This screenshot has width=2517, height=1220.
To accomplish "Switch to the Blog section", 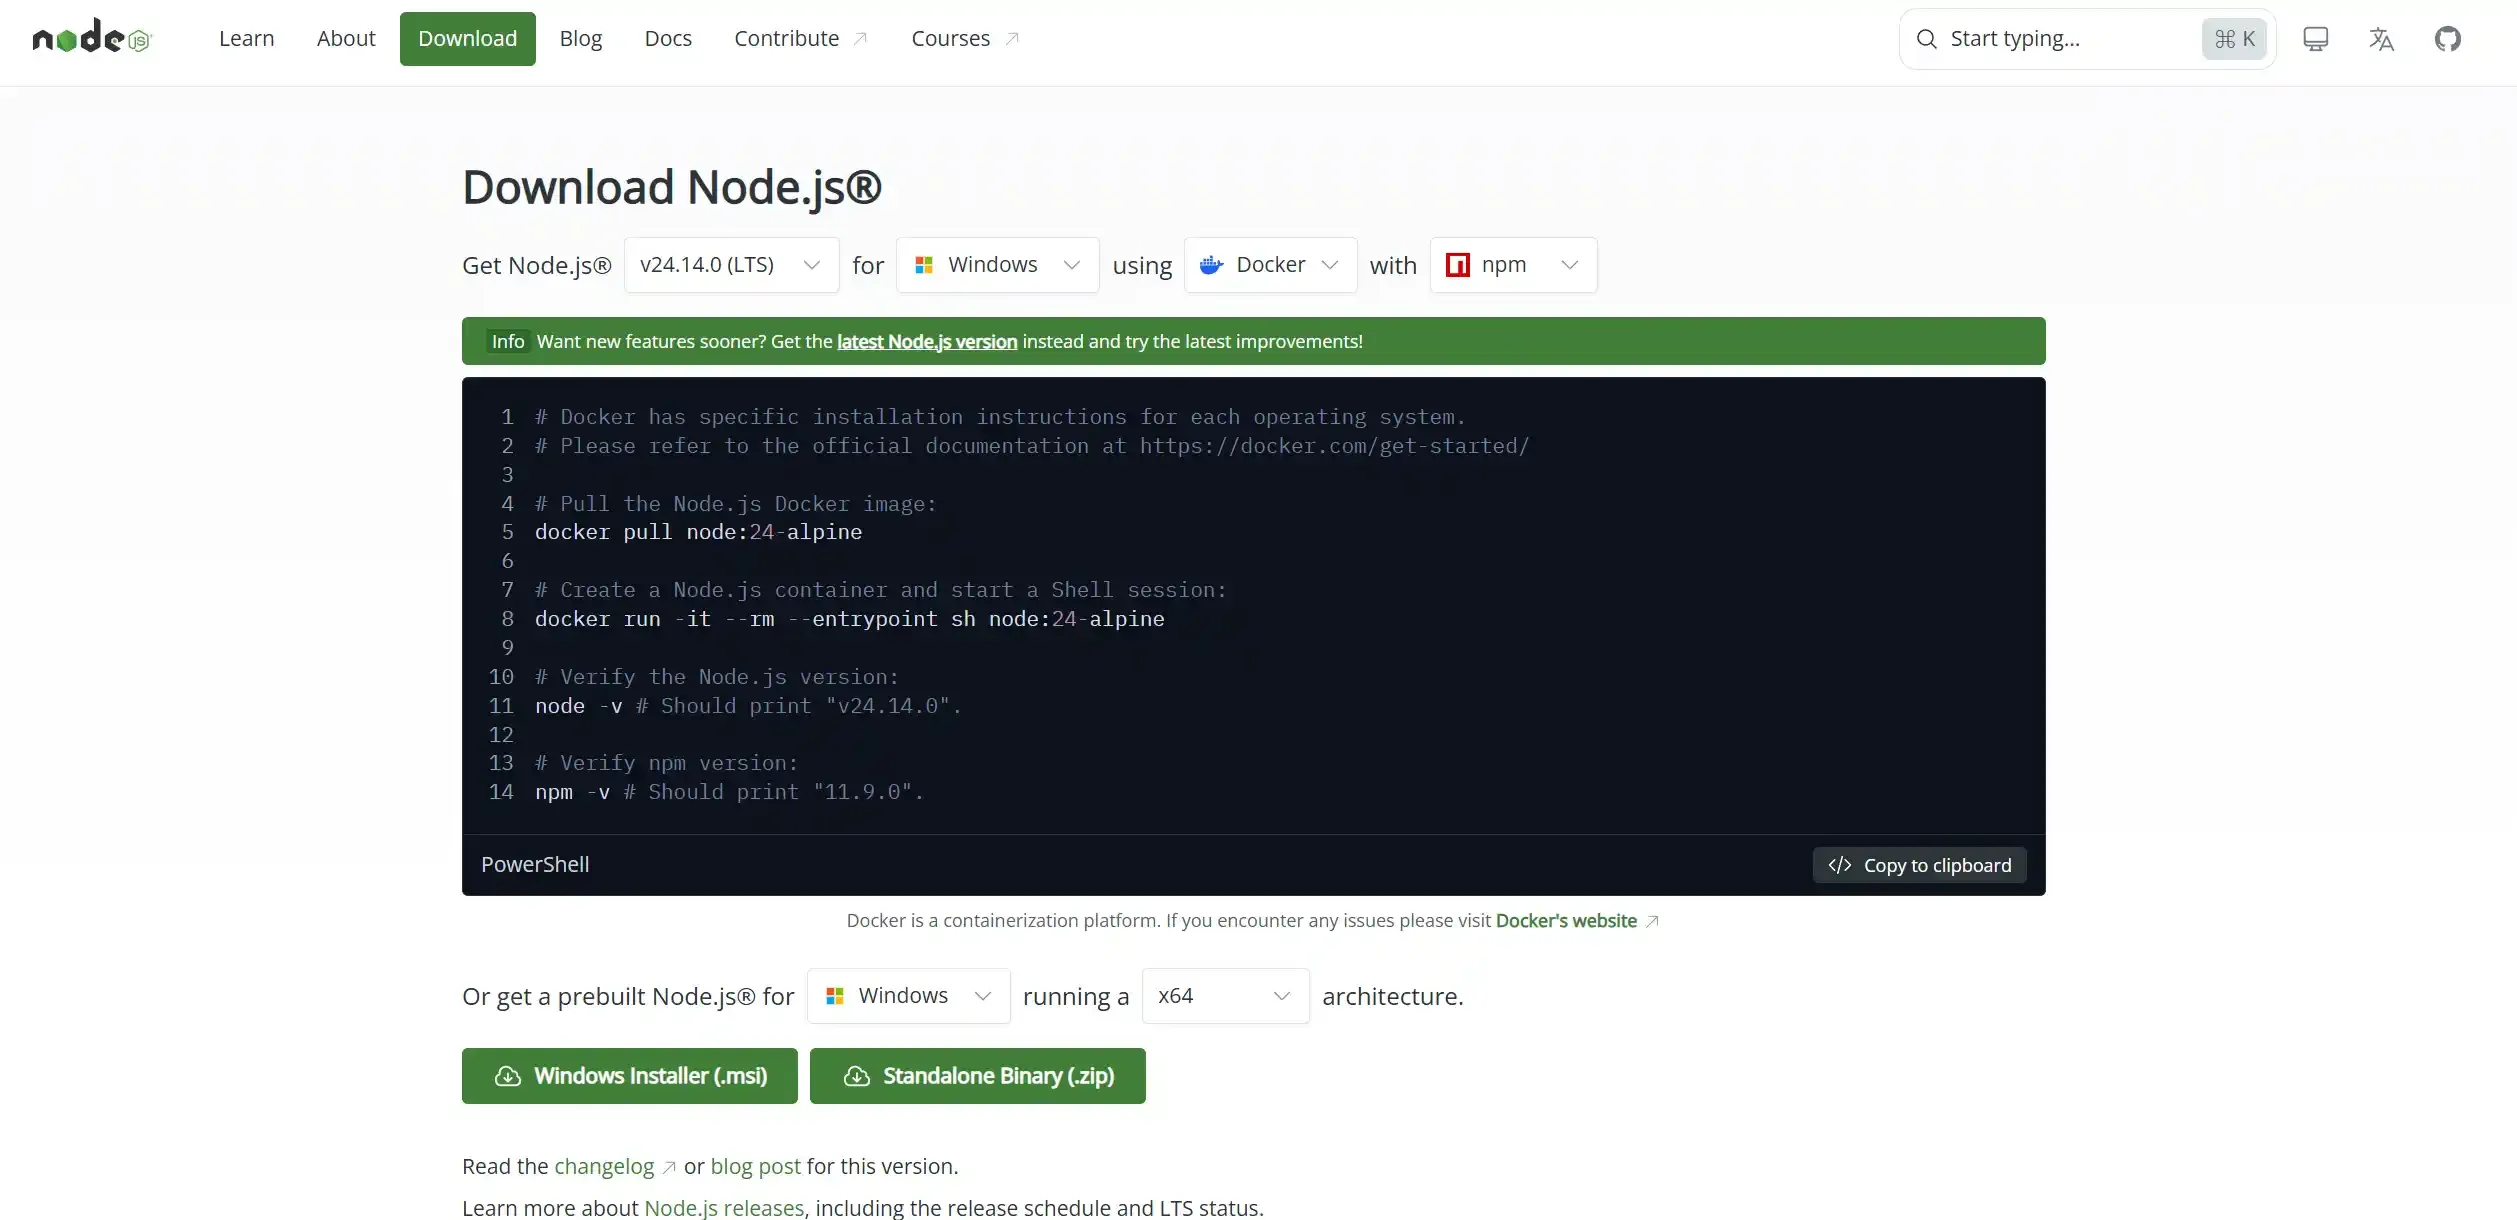I will coord(580,38).
